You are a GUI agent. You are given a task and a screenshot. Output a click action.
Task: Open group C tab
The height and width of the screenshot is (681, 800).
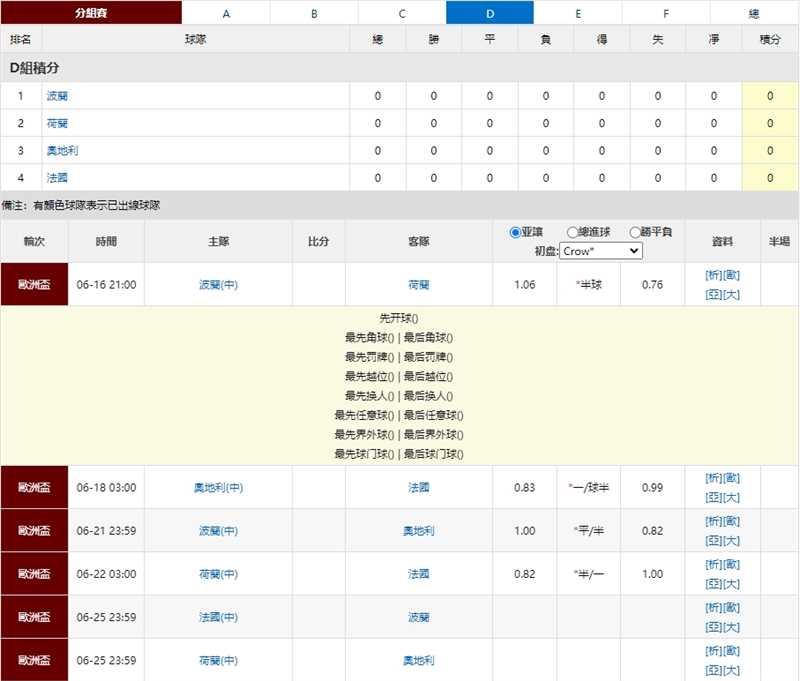pos(402,13)
